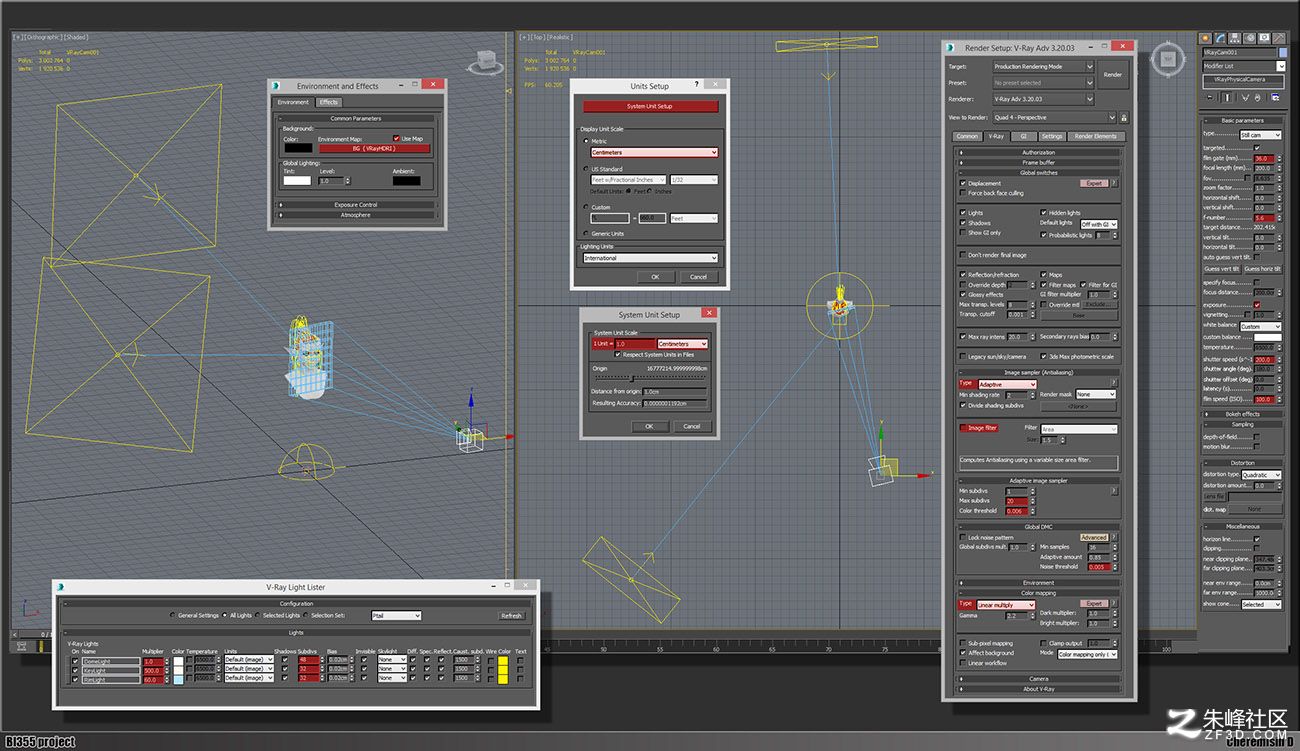Image resolution: width=1300 pixels, height=751 pixels.
Task: Click Tint white swatch under Global Lighting
Action: click(x=297, y=181)
